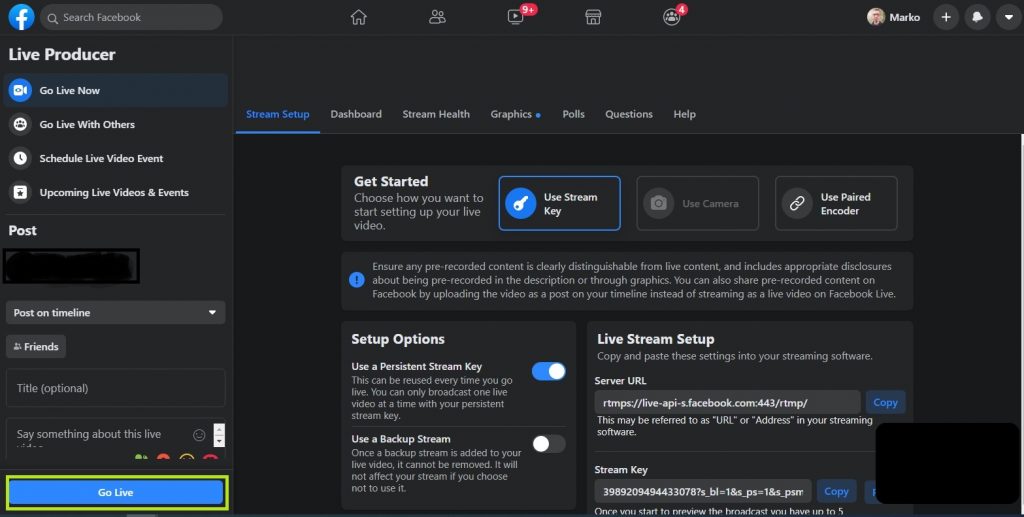Switch to the Polls tab
Image resolution: width=1024 pixels, height=517 pixels.
pyautogui.click(x=573, y=114)
